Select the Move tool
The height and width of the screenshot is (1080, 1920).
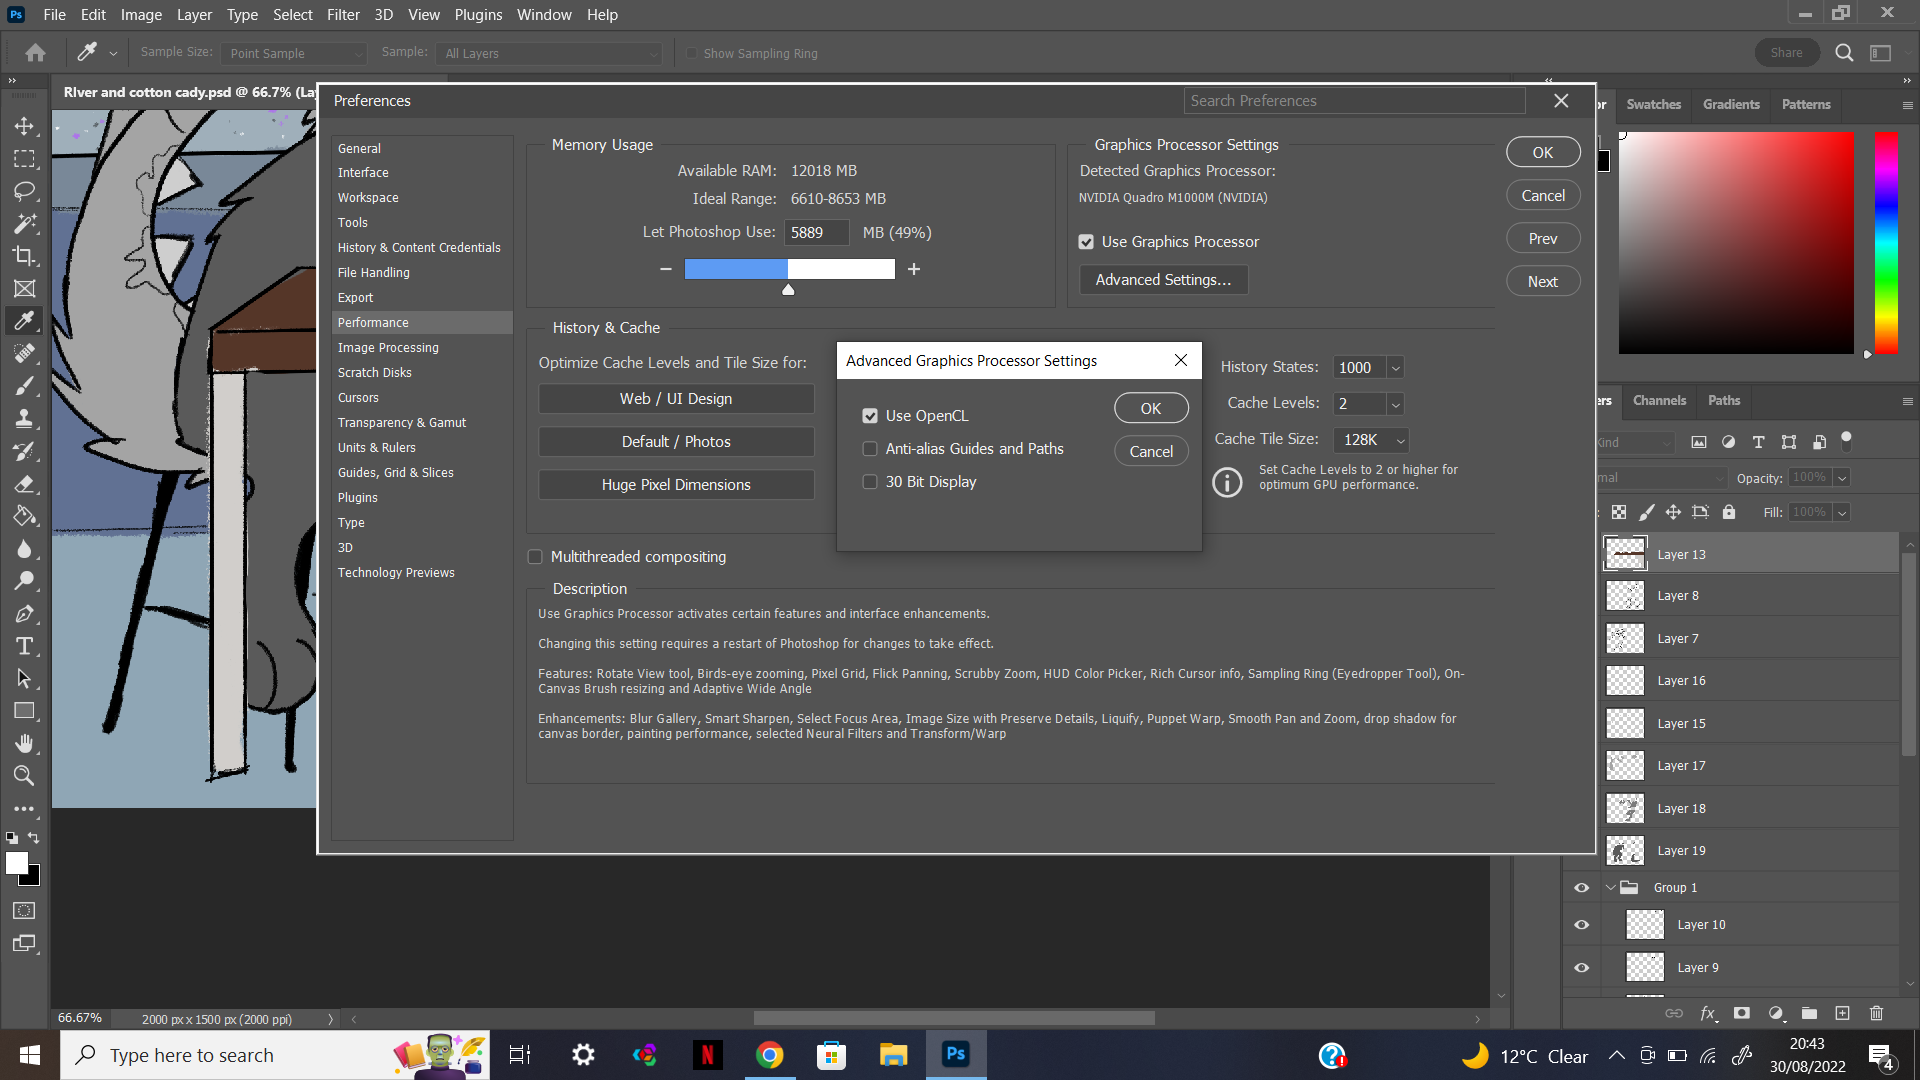coord(25,125)
